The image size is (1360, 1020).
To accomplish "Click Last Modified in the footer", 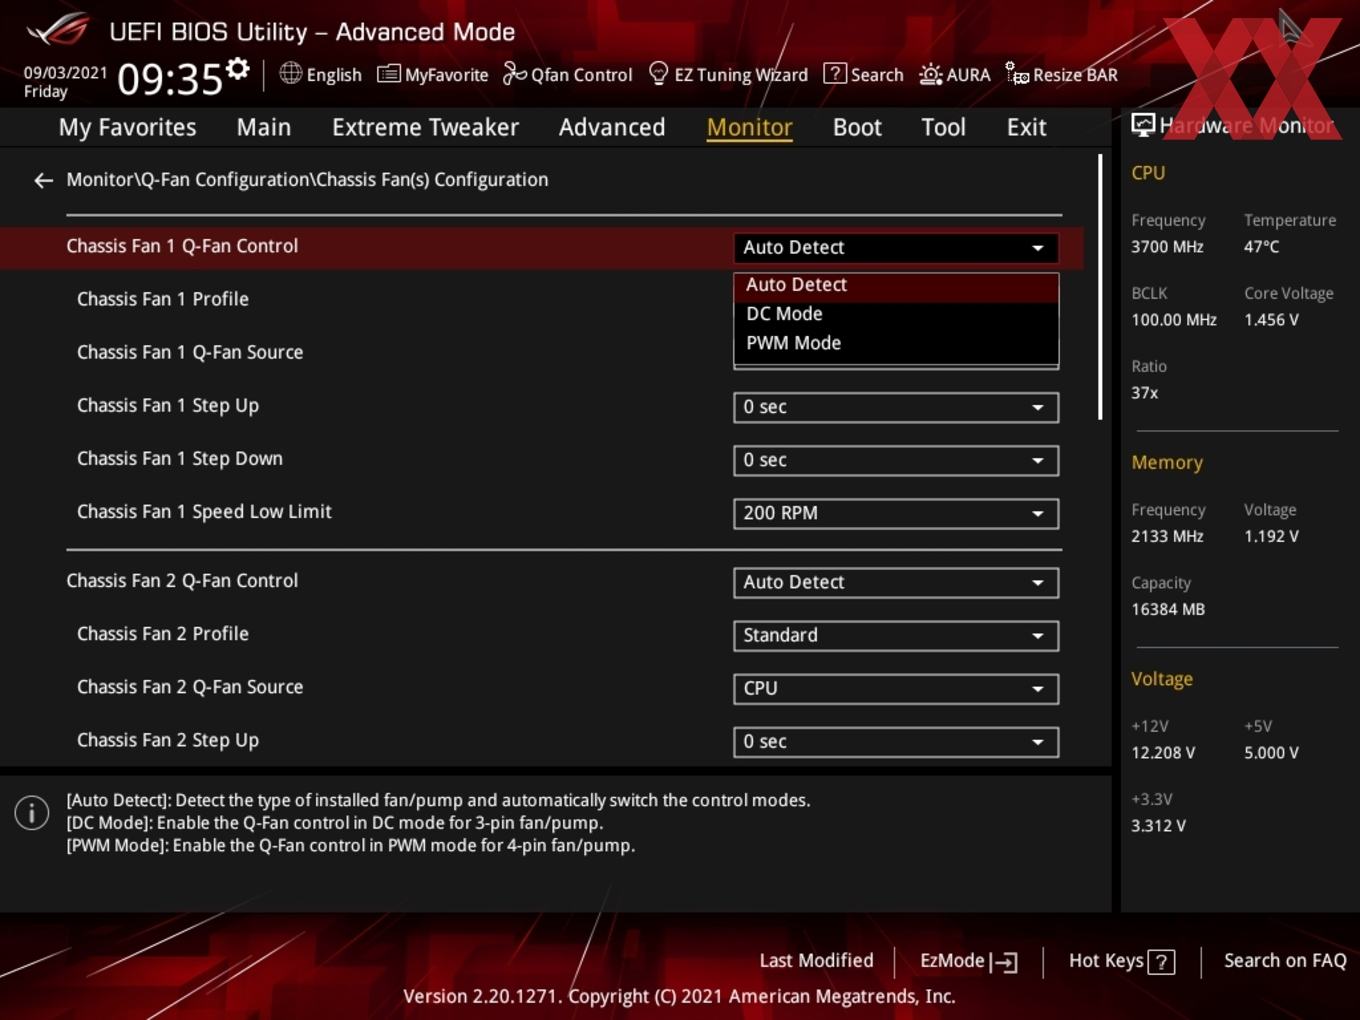I will [x=816, y=961].
